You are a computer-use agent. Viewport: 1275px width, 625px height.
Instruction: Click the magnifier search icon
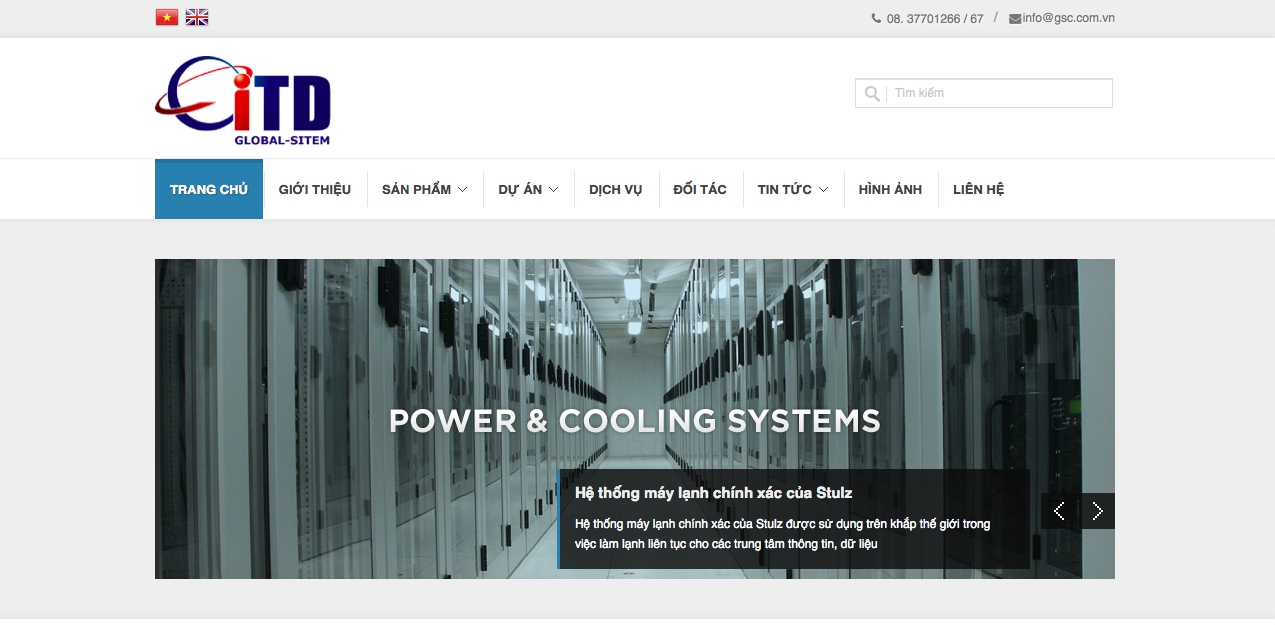coord(872,93)
